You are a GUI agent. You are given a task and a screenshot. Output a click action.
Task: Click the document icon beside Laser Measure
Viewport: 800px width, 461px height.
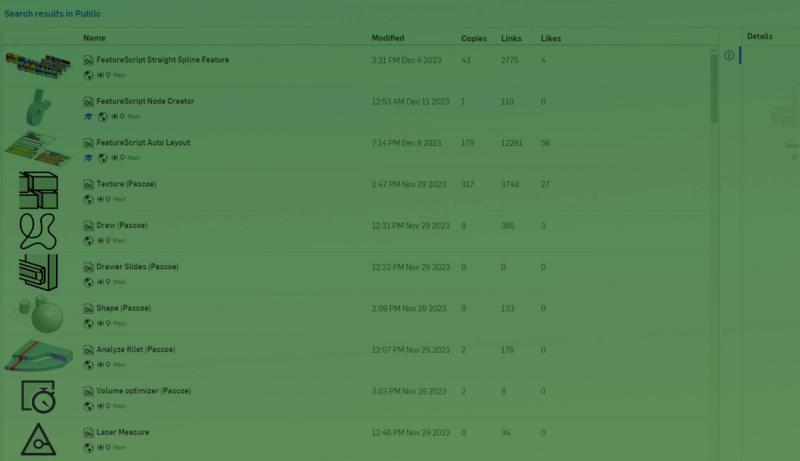88,432
